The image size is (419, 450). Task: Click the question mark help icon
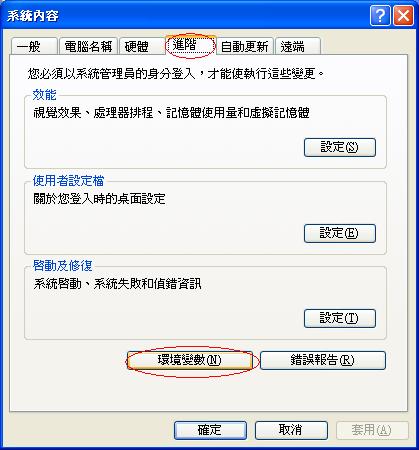(x=380, y=16)
